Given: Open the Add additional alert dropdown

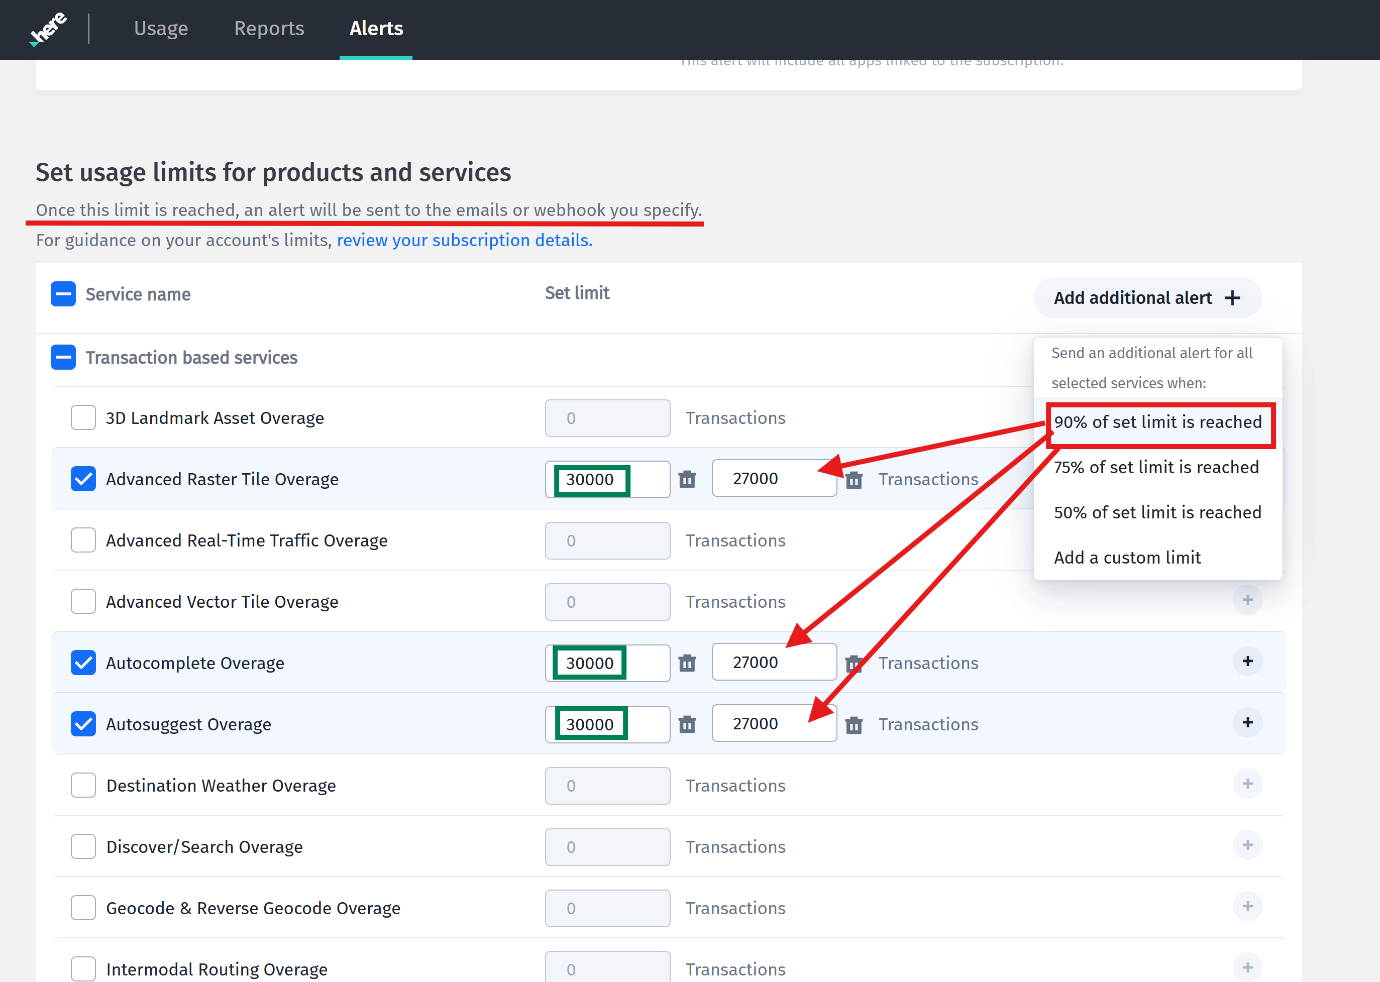Looking at the screenshot, I should [1147, 298].
